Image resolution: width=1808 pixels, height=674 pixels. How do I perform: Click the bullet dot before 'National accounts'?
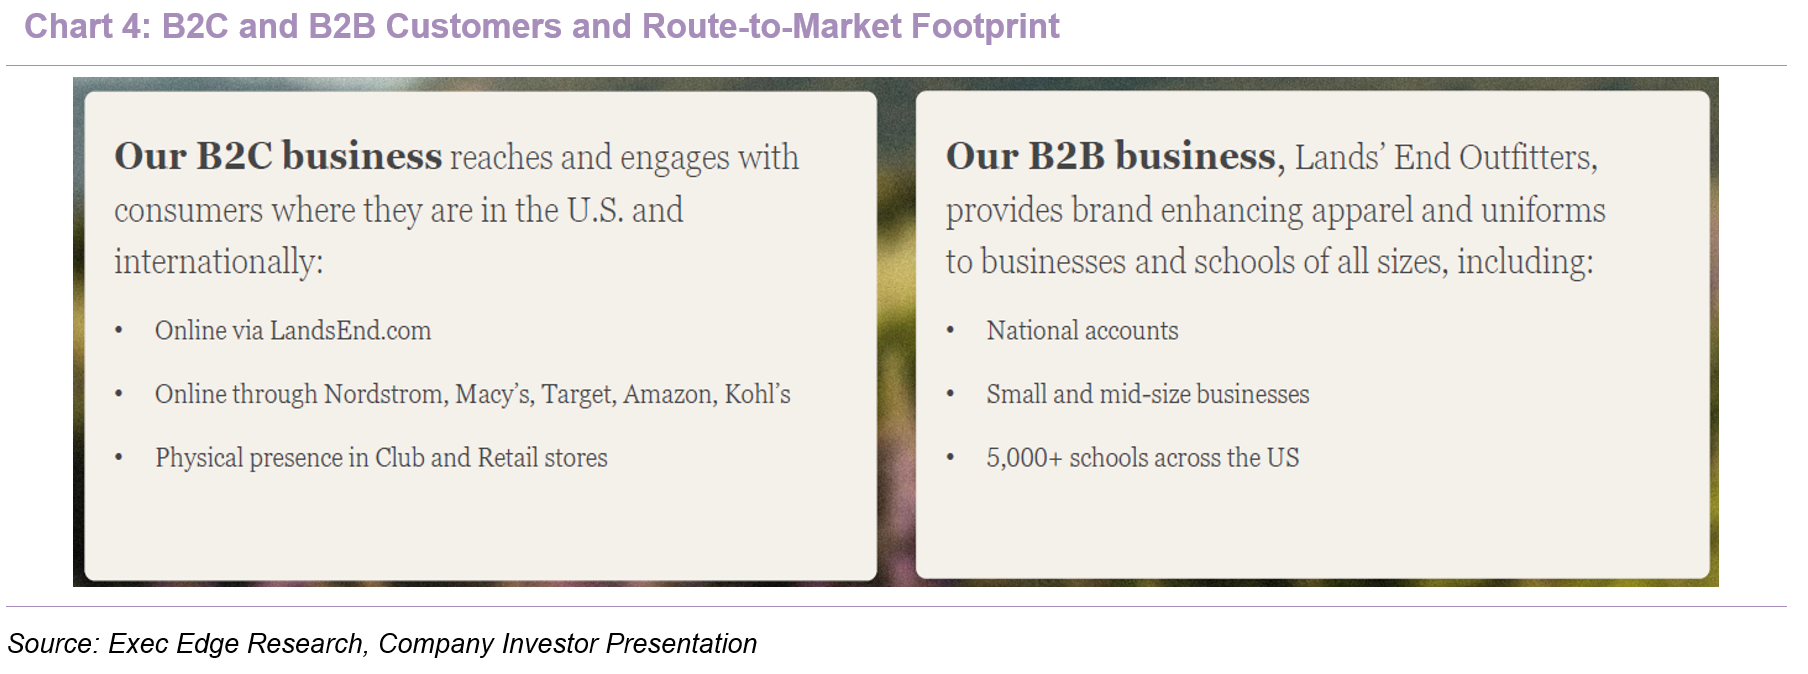click(951, 331)
